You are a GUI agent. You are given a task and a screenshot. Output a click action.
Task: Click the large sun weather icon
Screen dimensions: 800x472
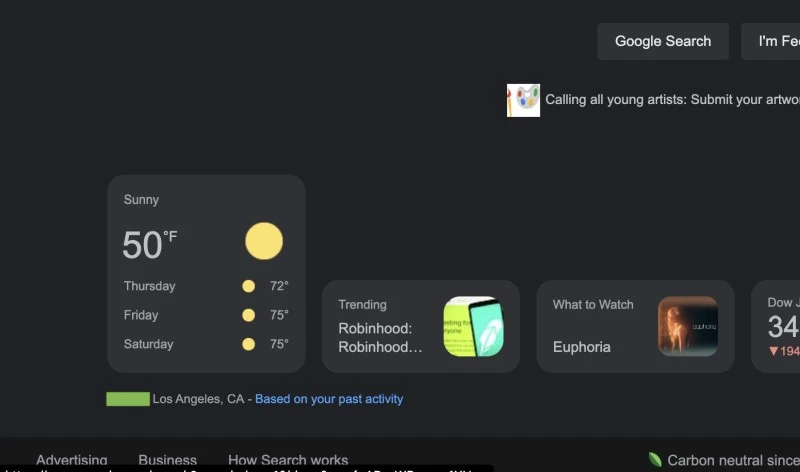coord(264,241)
